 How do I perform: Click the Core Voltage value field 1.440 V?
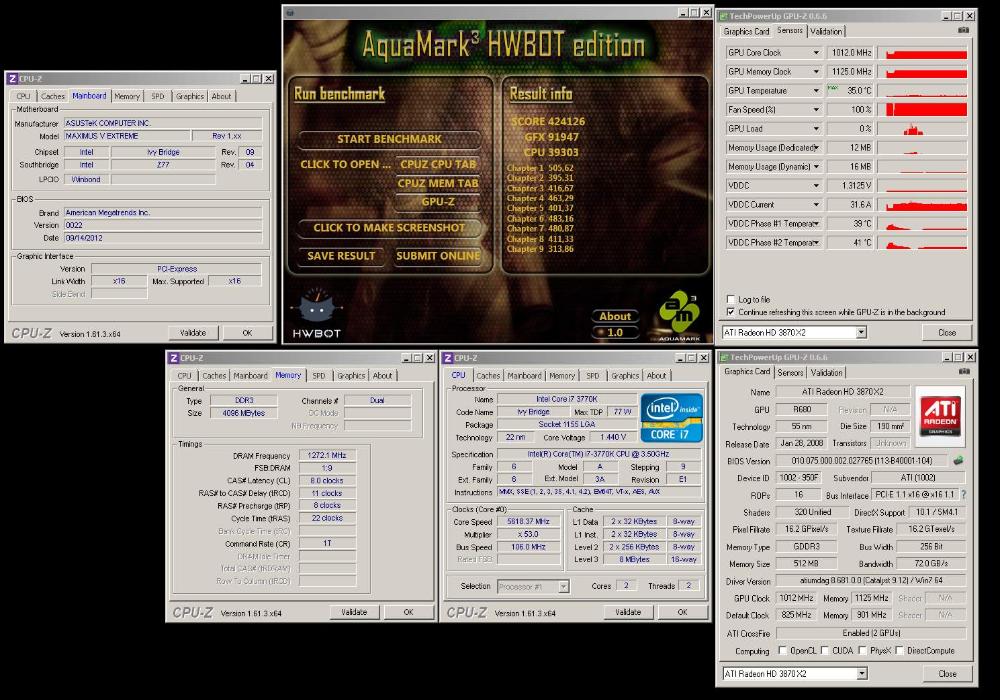pos(613,437)
